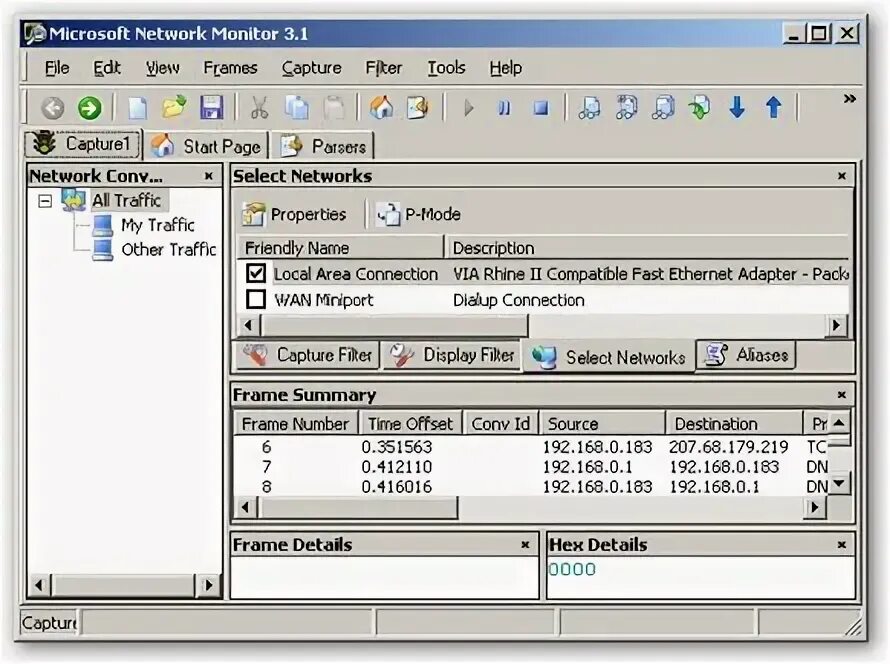Screen dimensions: 890x664
Task: Close the Network Conversations panel
Action: (208, 176)
